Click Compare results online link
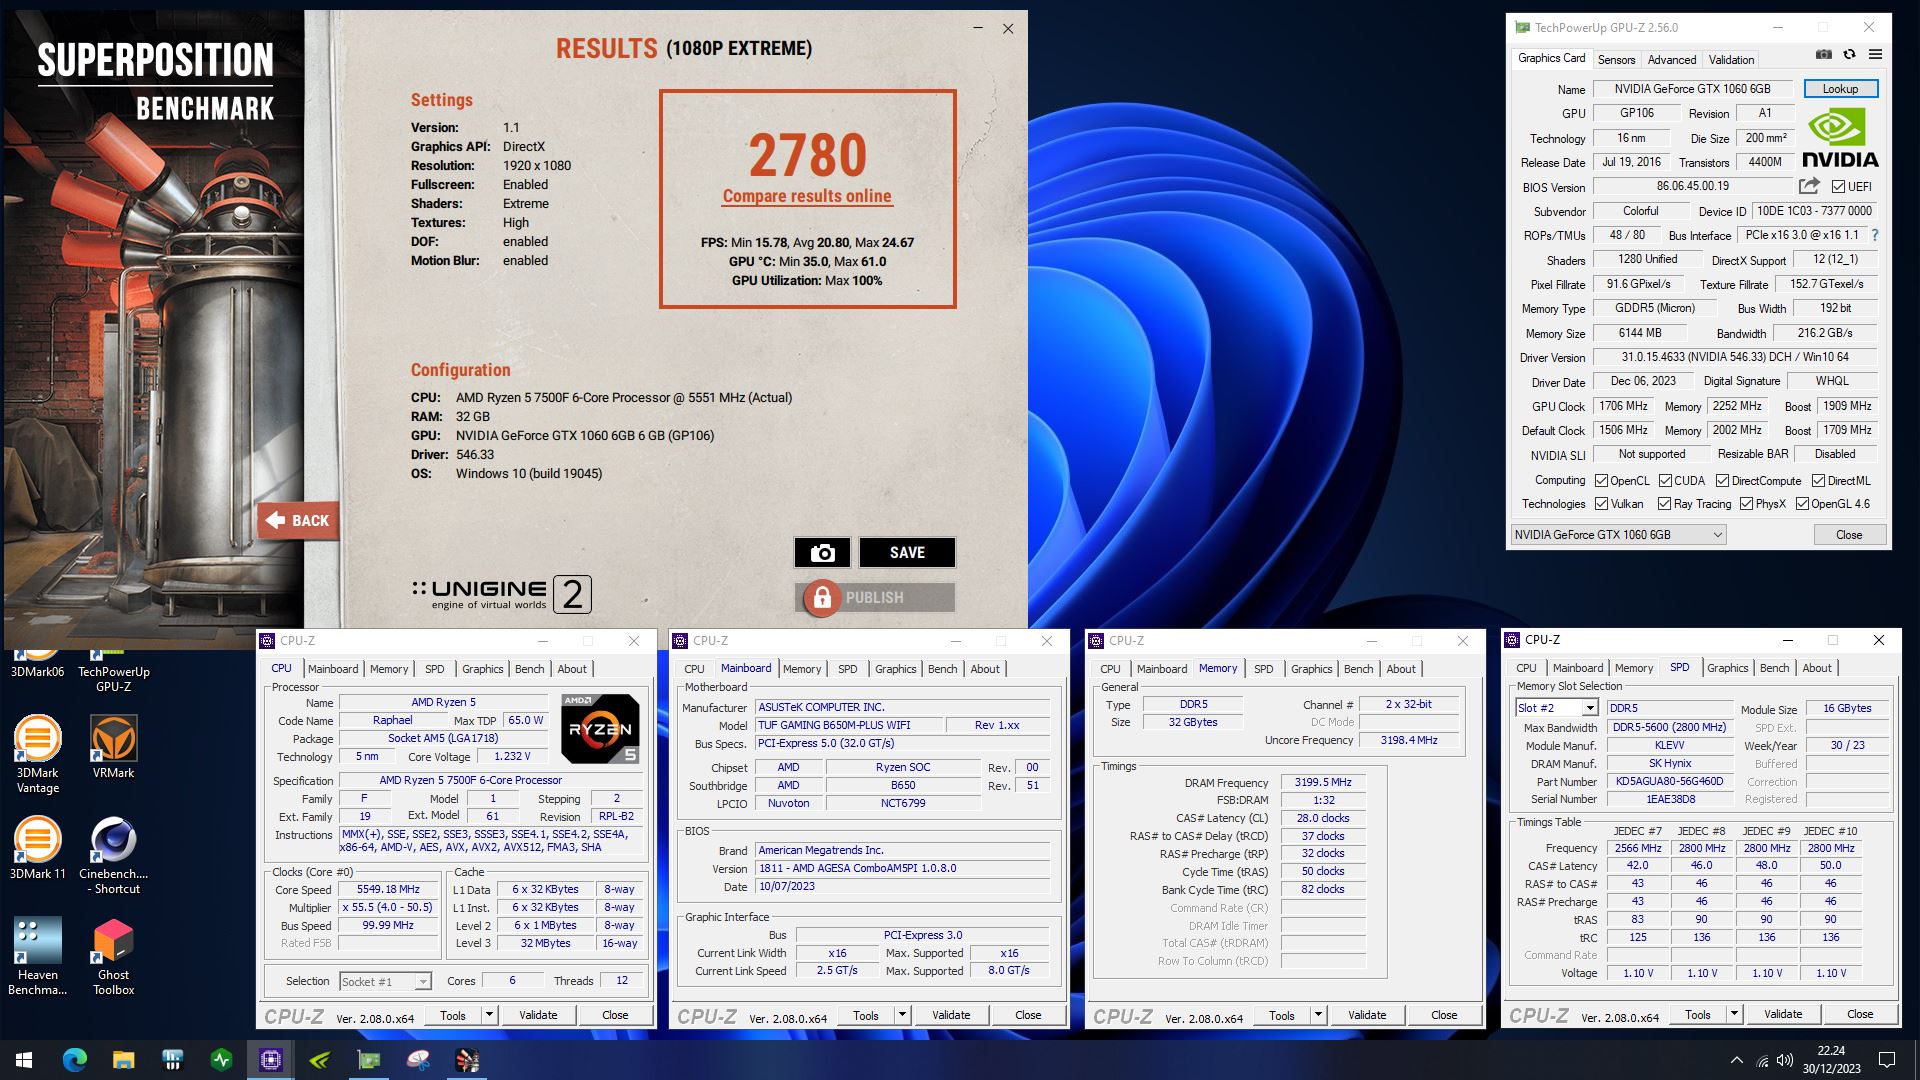The height and width of the screenshot is (1080, 1920). click(807, 196)
